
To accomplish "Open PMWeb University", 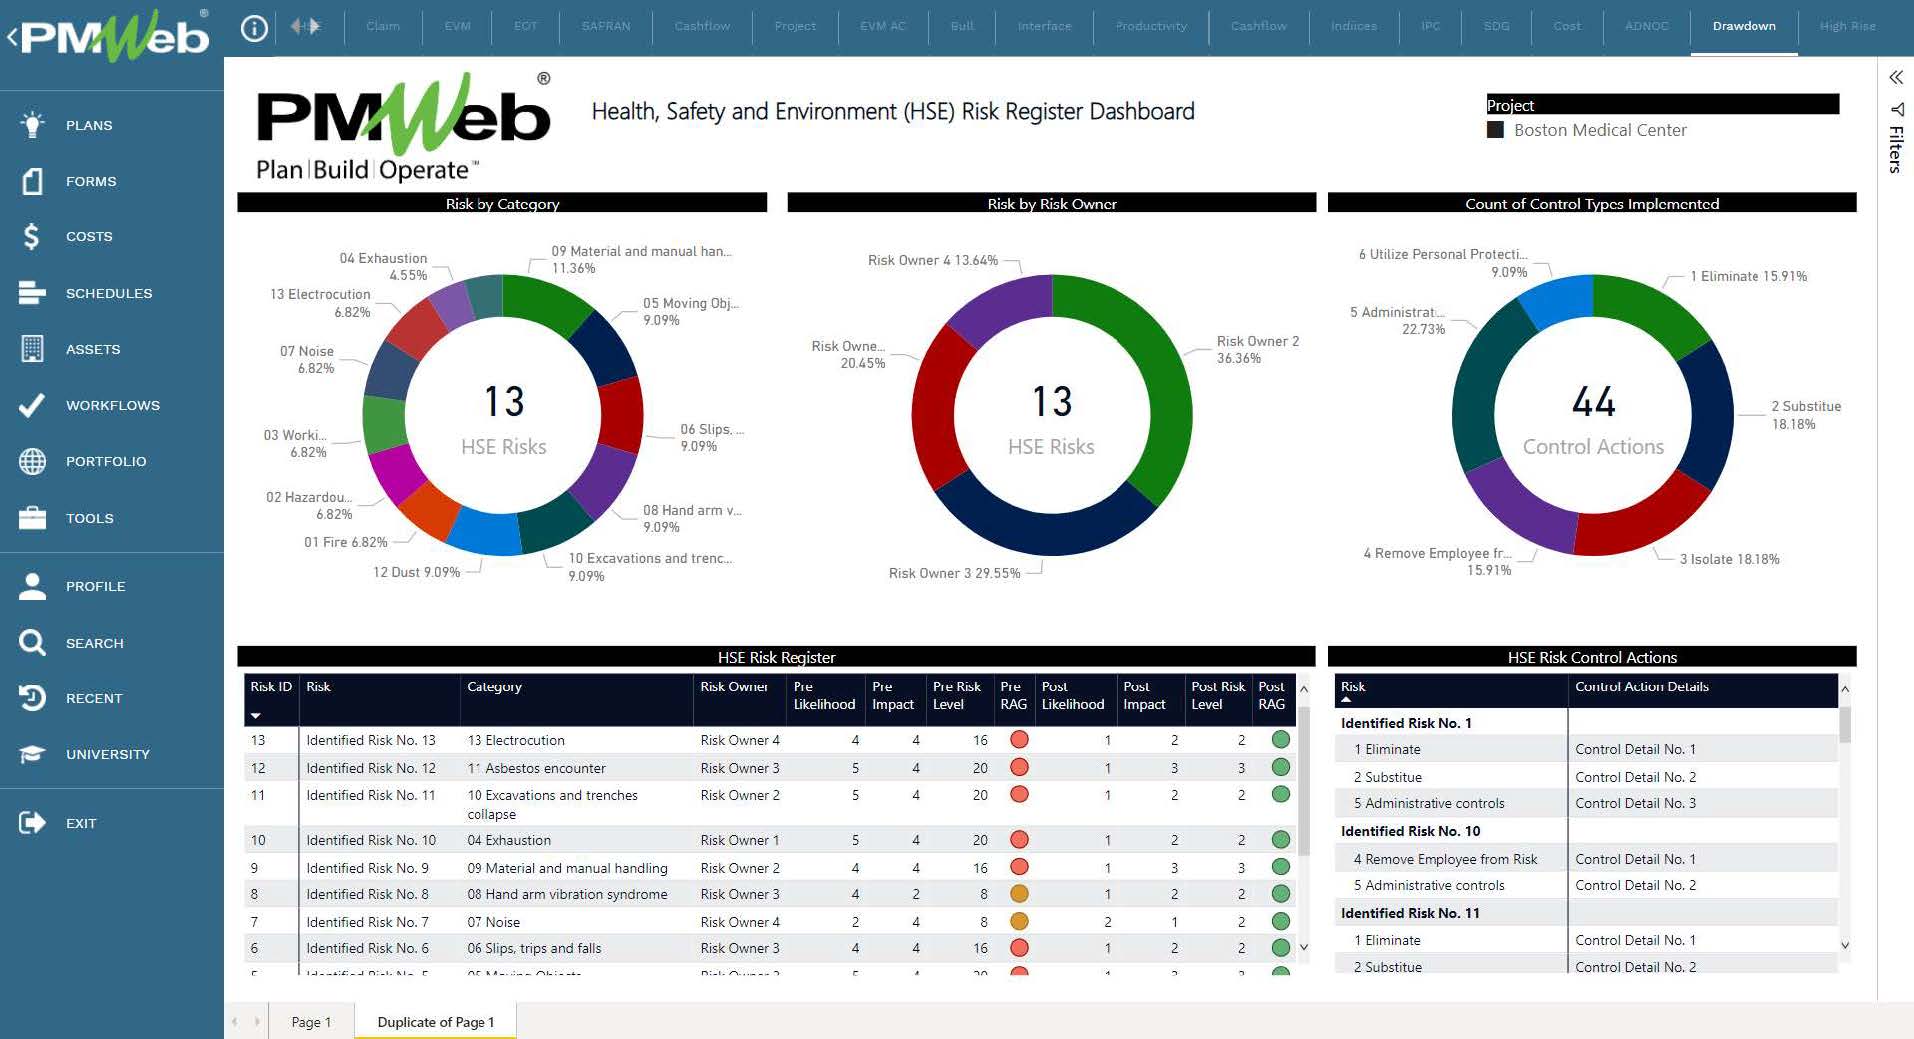I will pos(108,754).
